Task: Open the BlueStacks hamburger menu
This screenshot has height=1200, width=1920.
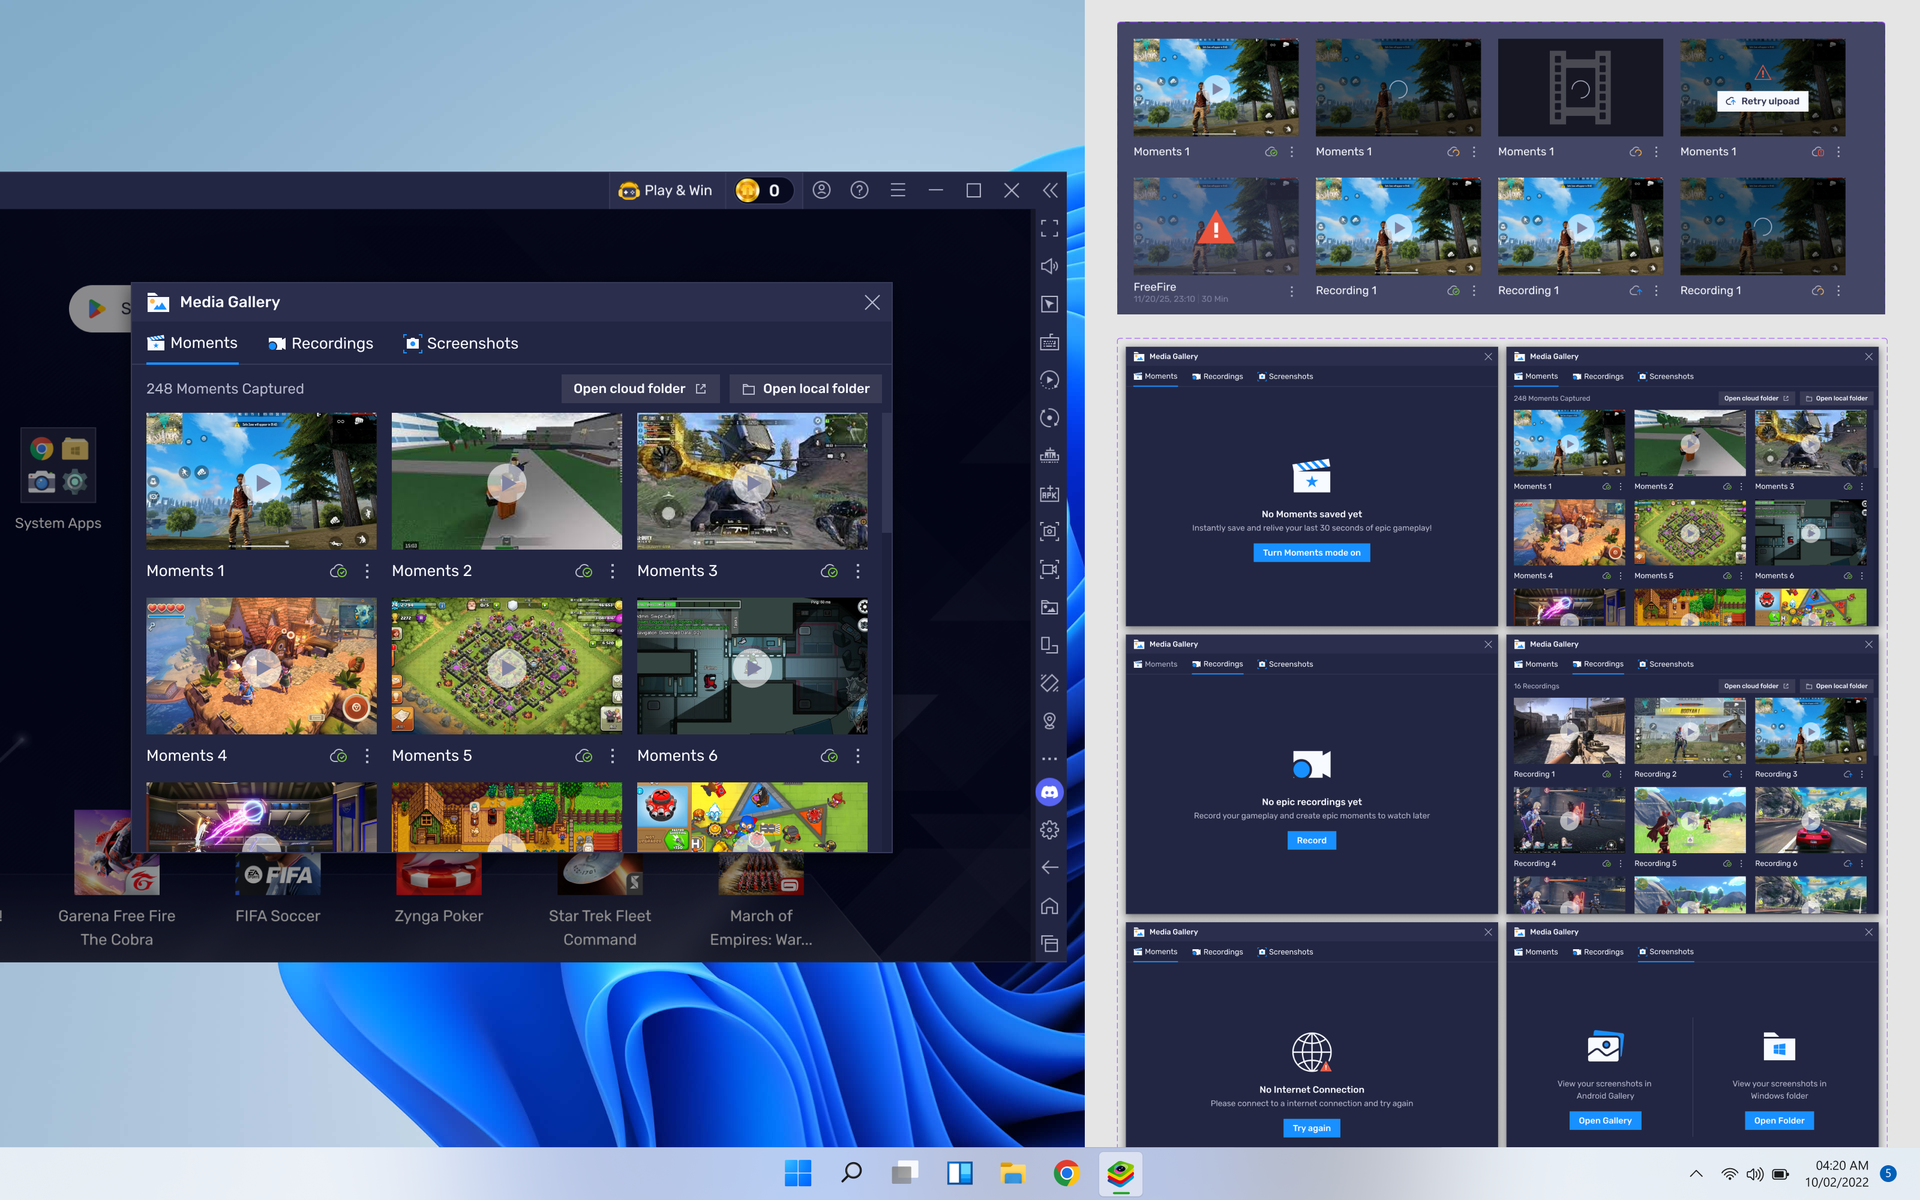Action: click(898, 190)
